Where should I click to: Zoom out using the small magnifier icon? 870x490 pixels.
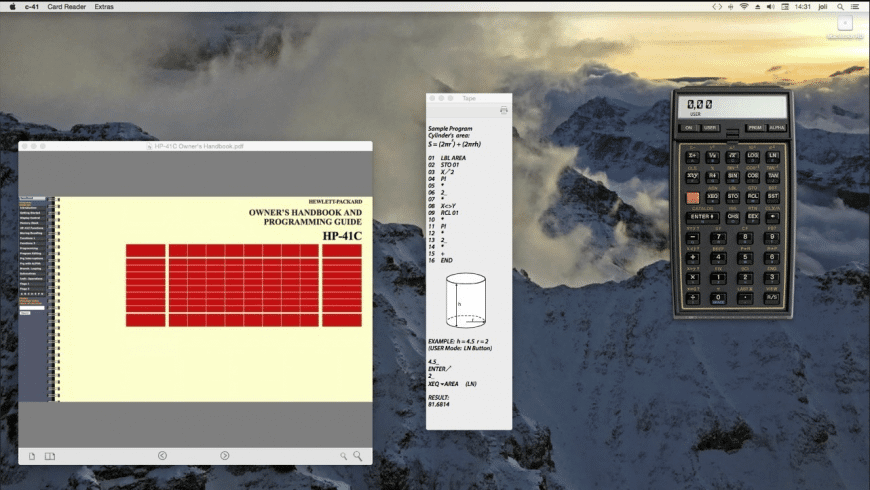point(343,456)
